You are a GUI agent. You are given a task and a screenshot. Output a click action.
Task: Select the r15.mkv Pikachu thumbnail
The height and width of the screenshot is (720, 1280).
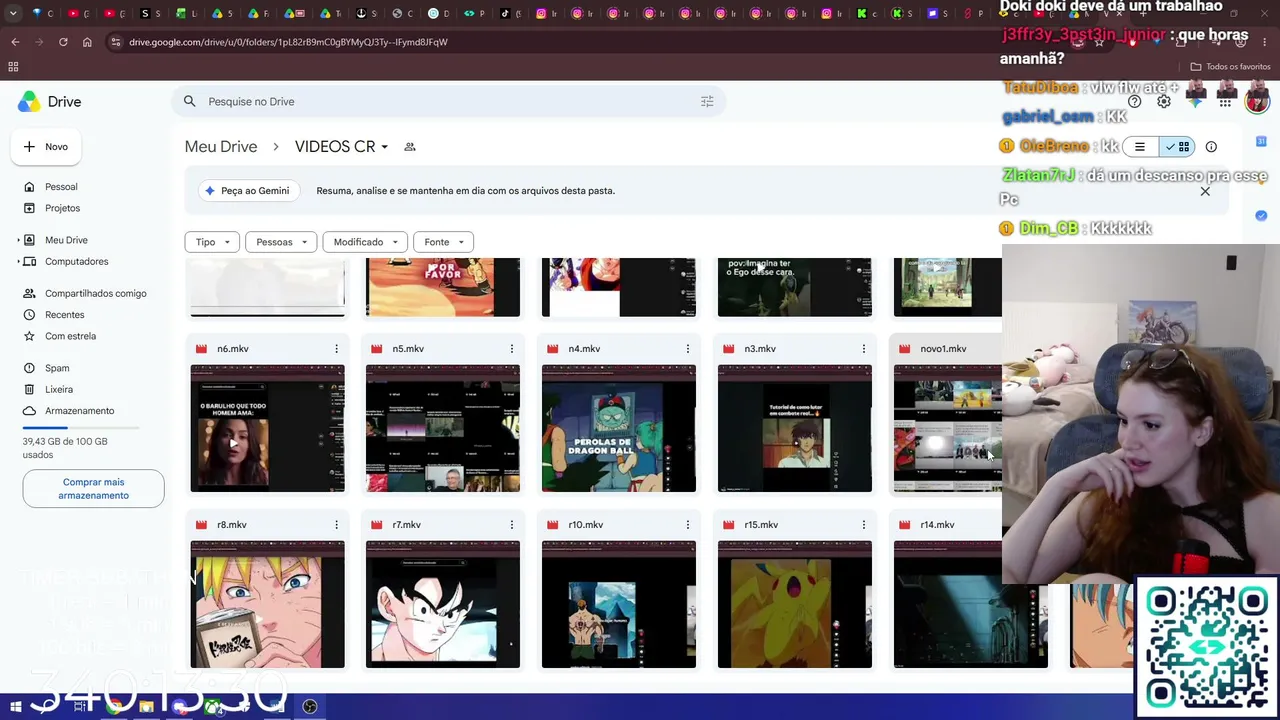click(x=795, y=604)
